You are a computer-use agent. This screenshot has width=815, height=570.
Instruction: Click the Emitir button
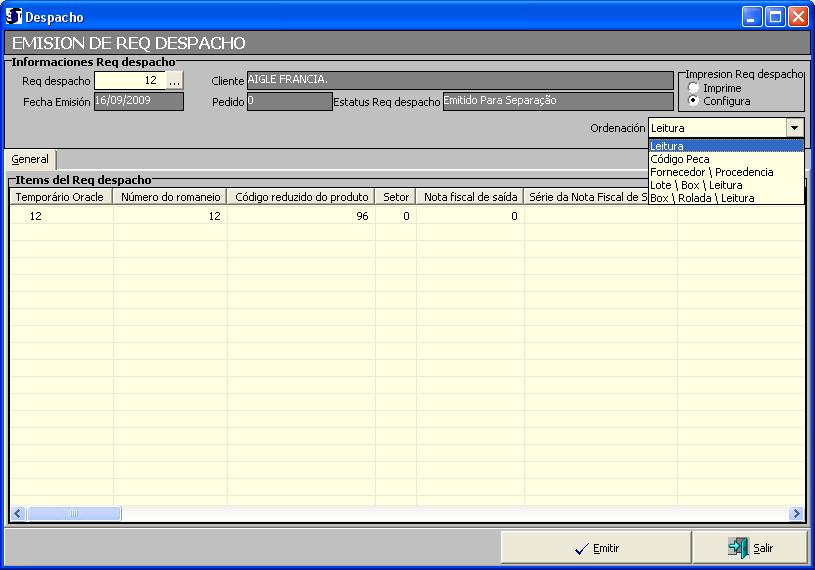[x=596, y=548]
